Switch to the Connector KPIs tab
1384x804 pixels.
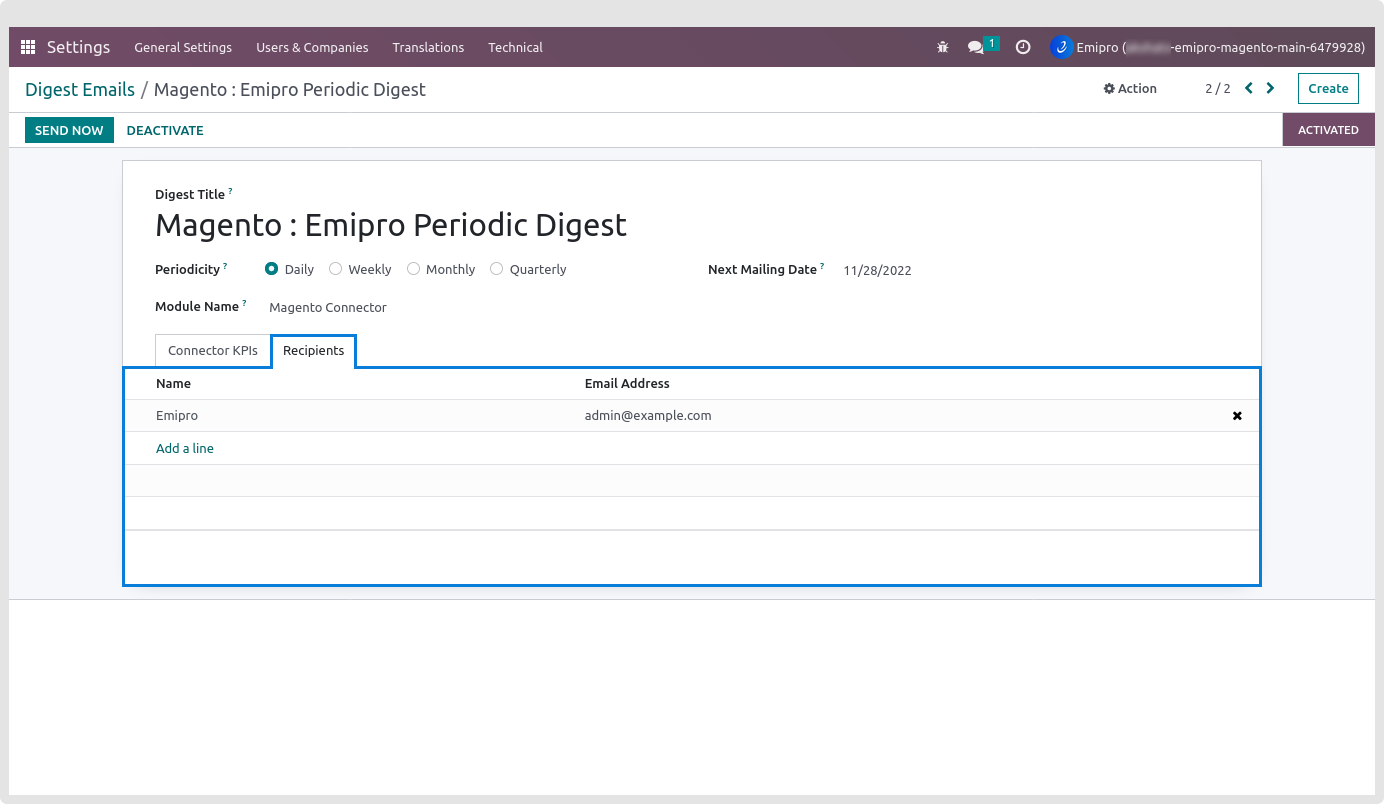212,351
